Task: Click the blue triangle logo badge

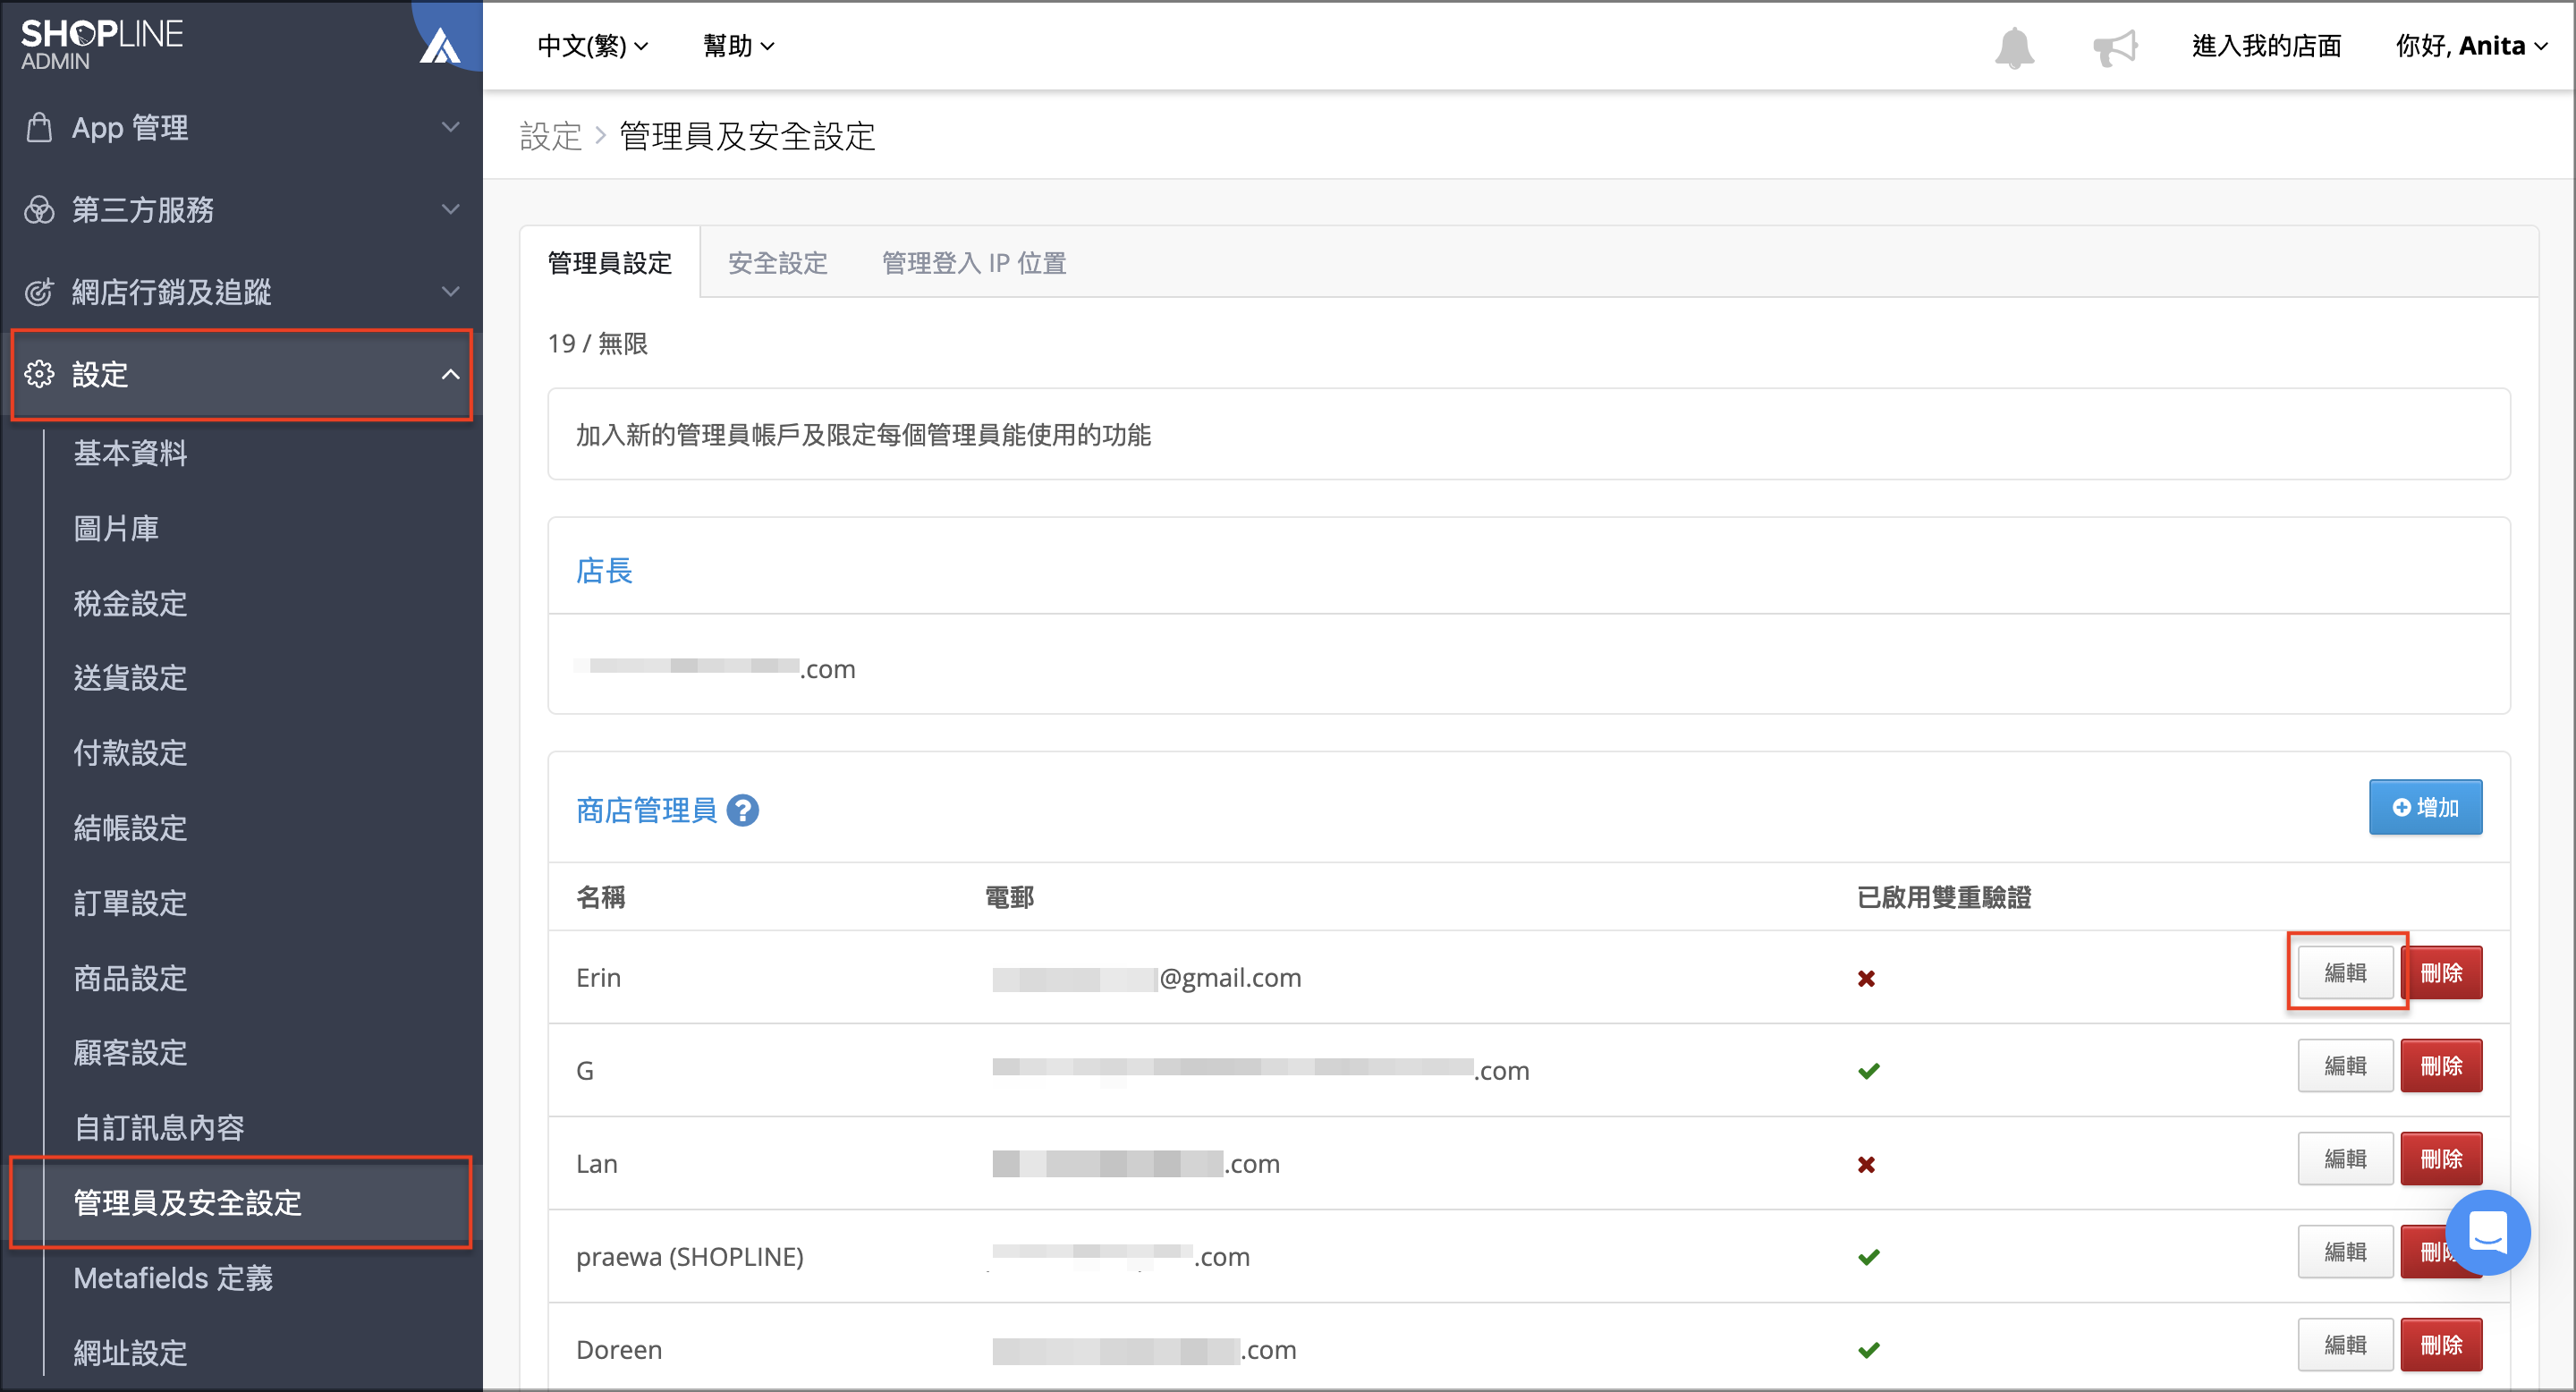Action: pyautogui.click(x=440, y=45)
